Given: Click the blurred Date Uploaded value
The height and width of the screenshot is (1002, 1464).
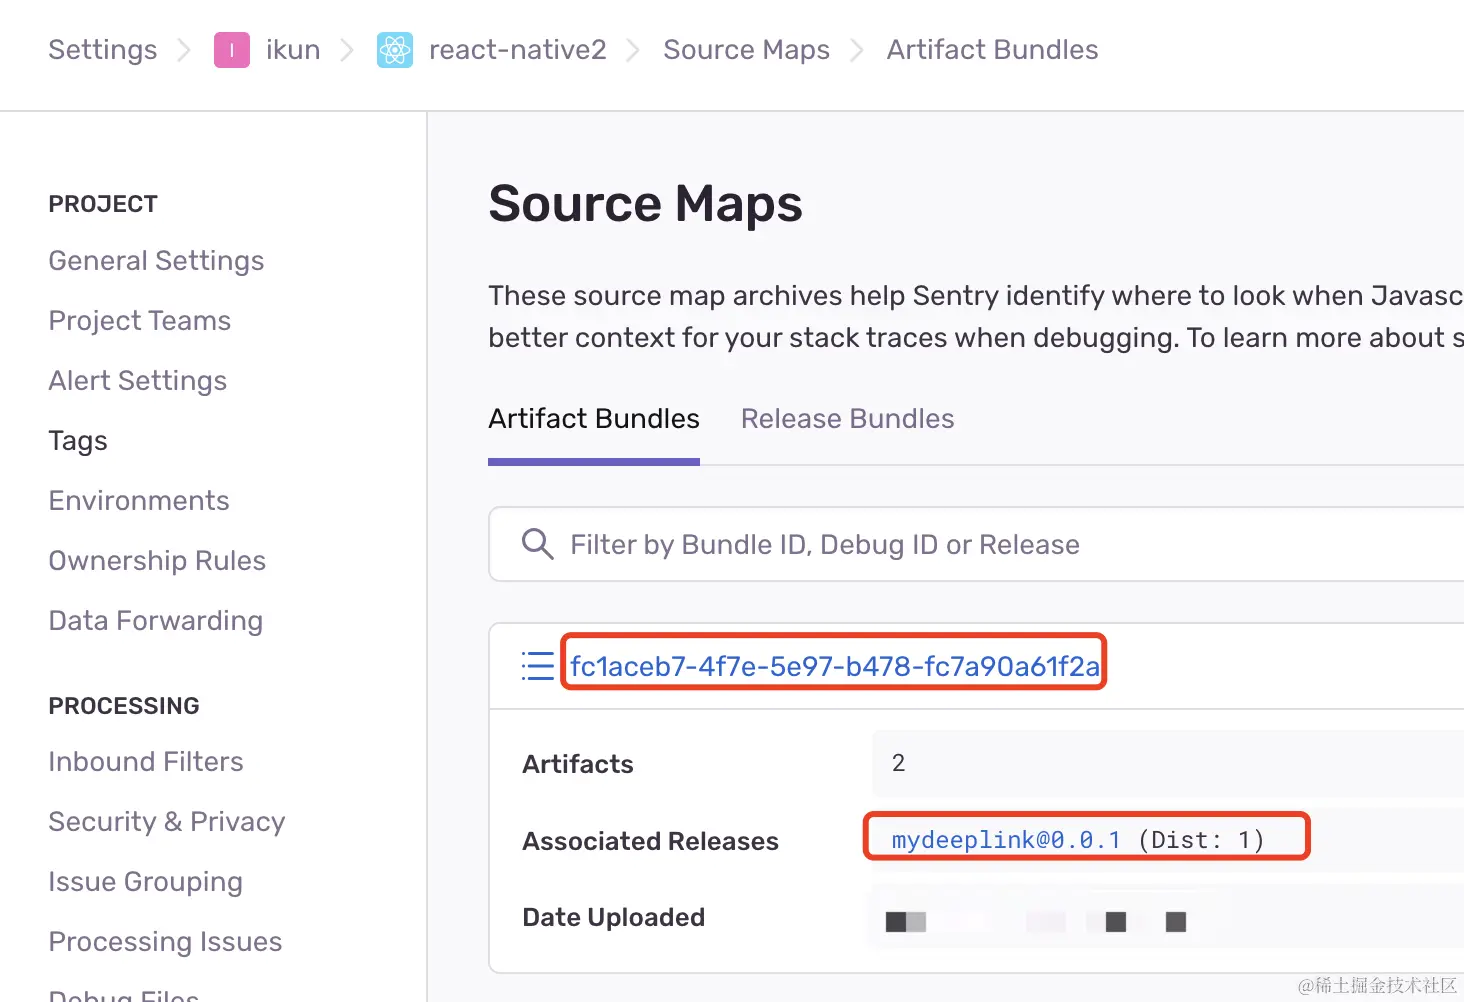Looking at the screenshot, I should 1036,921.
